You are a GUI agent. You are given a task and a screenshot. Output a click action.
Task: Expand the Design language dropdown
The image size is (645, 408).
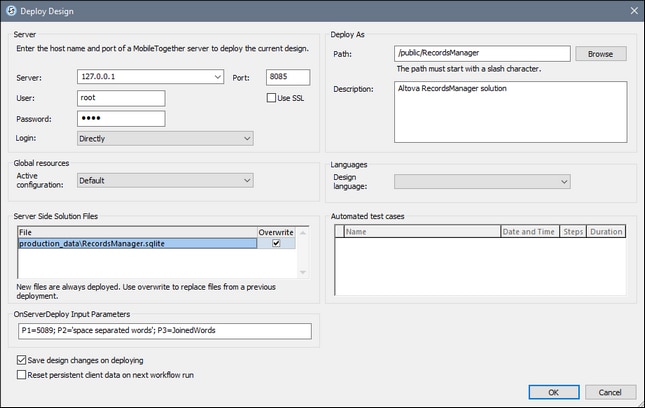(x=564, y=181)
